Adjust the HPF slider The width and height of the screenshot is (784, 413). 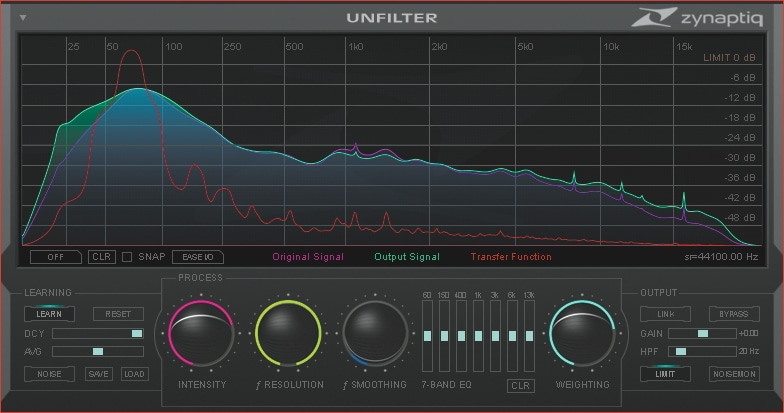click(702, 352)
